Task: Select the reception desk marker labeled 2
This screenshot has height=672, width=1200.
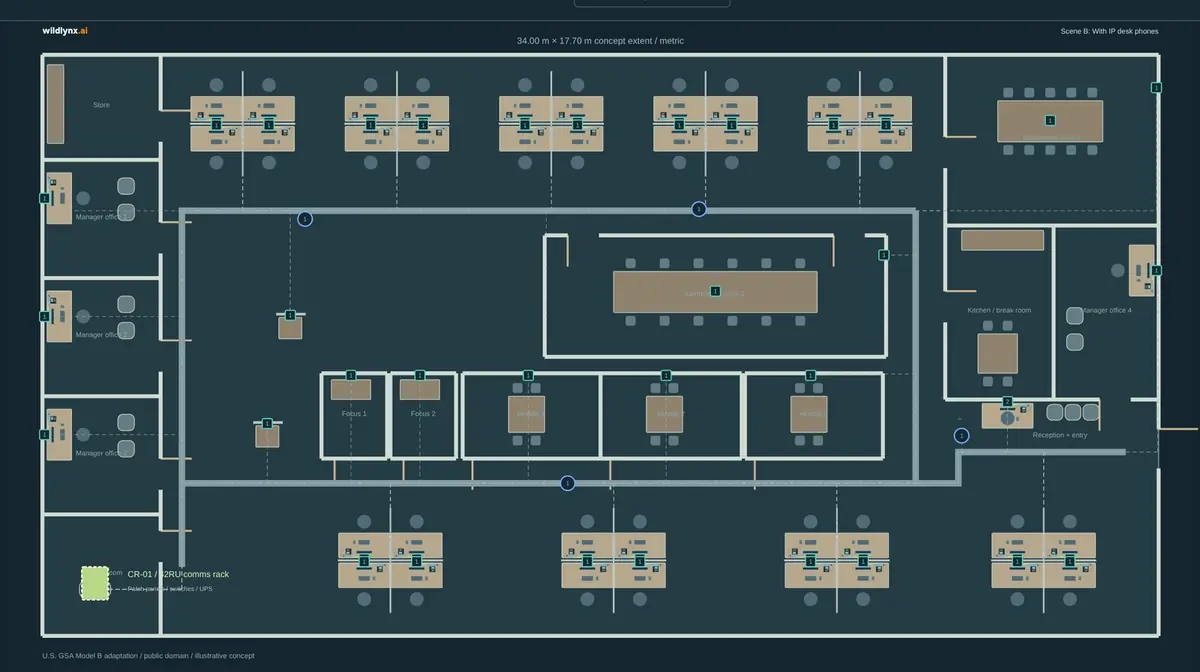Action: click(x=1007, y=402)
